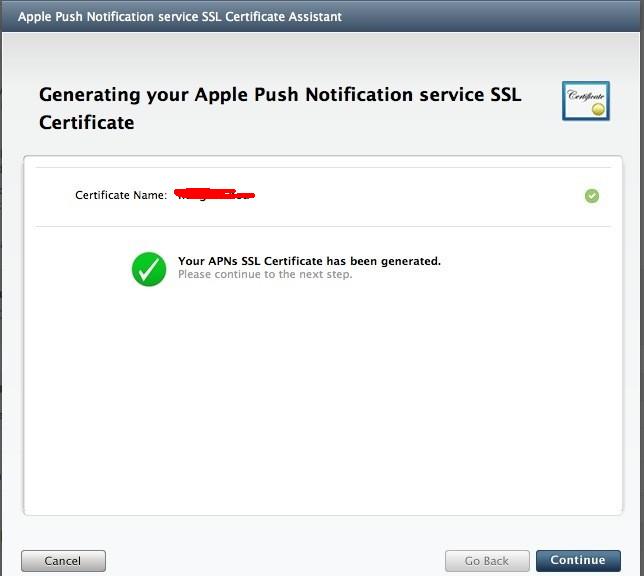Click the Go Back button
644x576 pixels.
[x=487, y=560]
